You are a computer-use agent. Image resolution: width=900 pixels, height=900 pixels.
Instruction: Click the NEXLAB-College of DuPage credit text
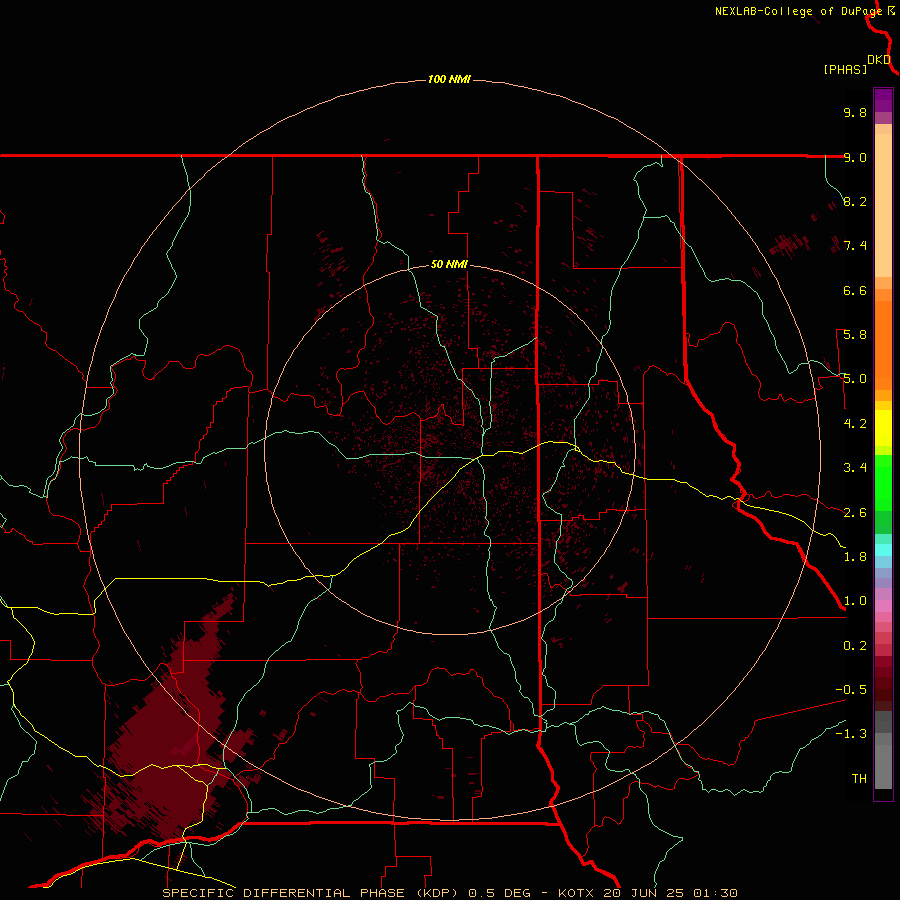798,11
